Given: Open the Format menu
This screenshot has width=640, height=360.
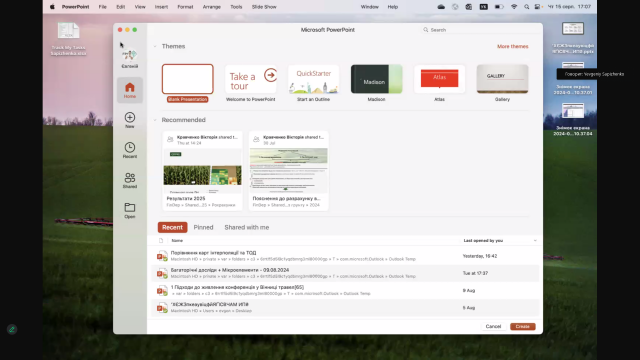Looking at the screenshot, I should 185,7.
